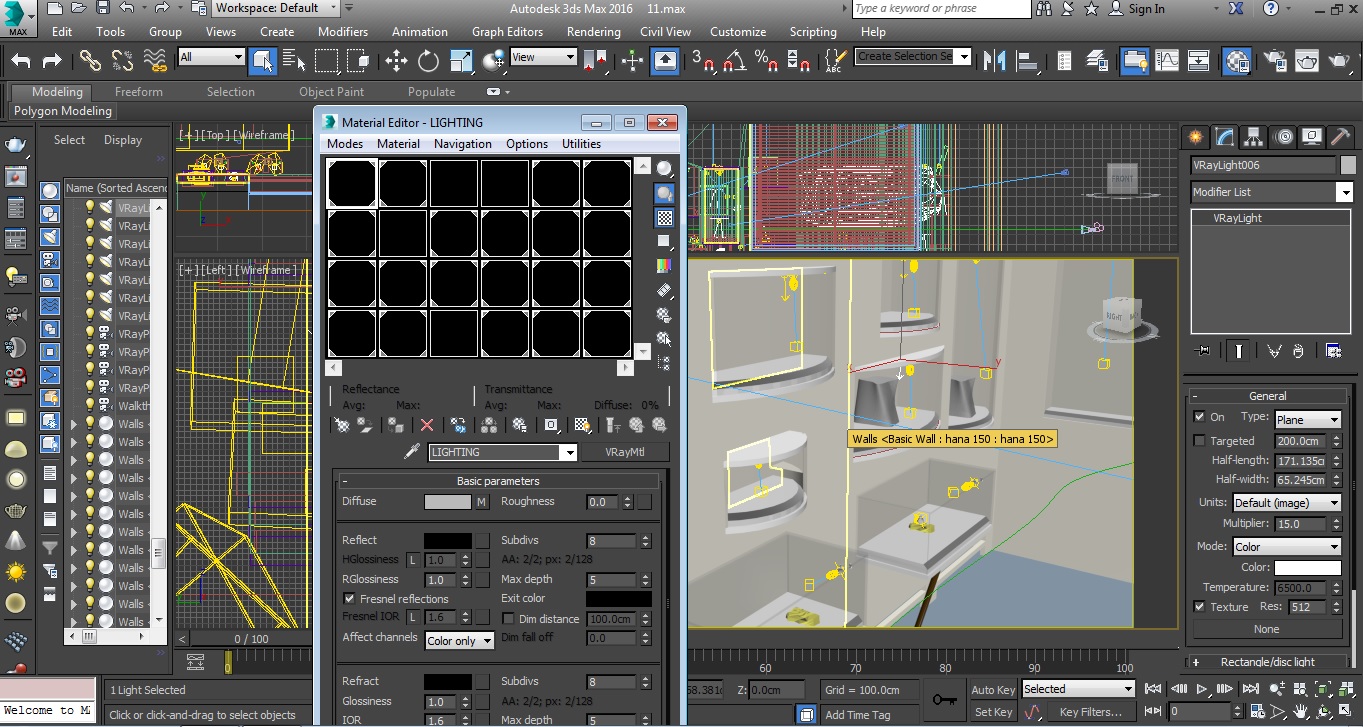Open the Mode dropdown showing Color
The height and width of the screenshot is (727, 1363).
click(1287, 546)
